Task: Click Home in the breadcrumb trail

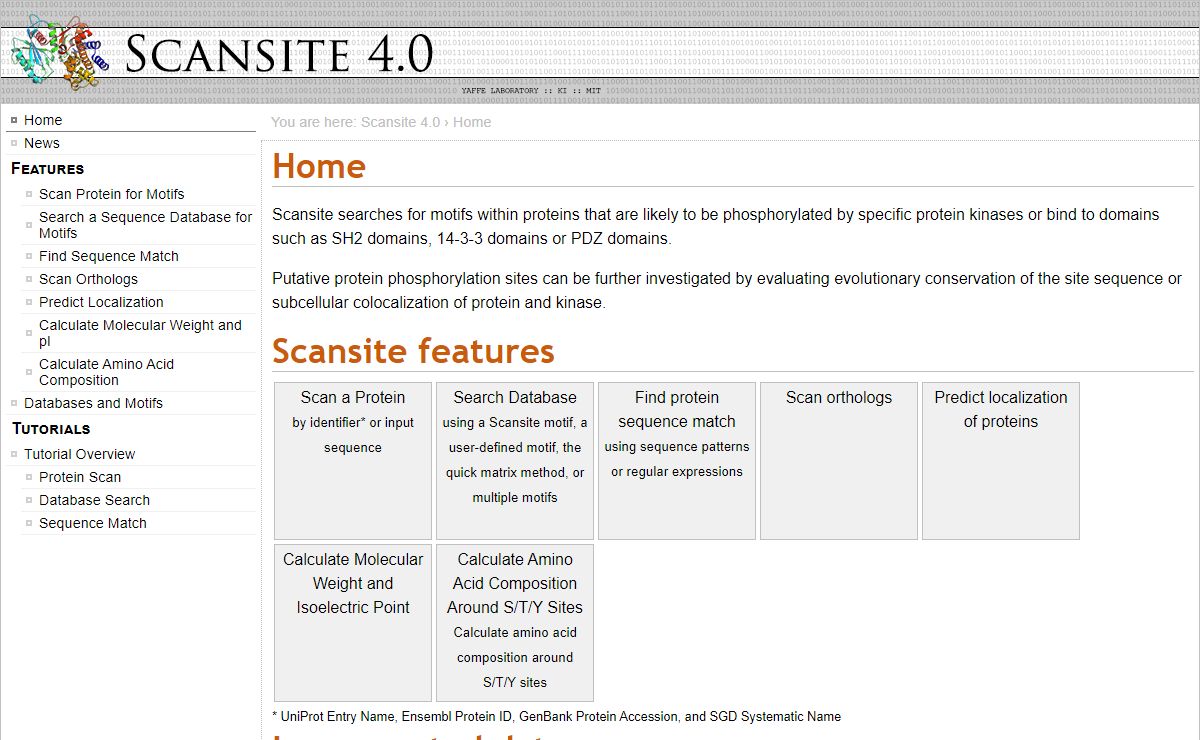Action: (x=472, y=122)
